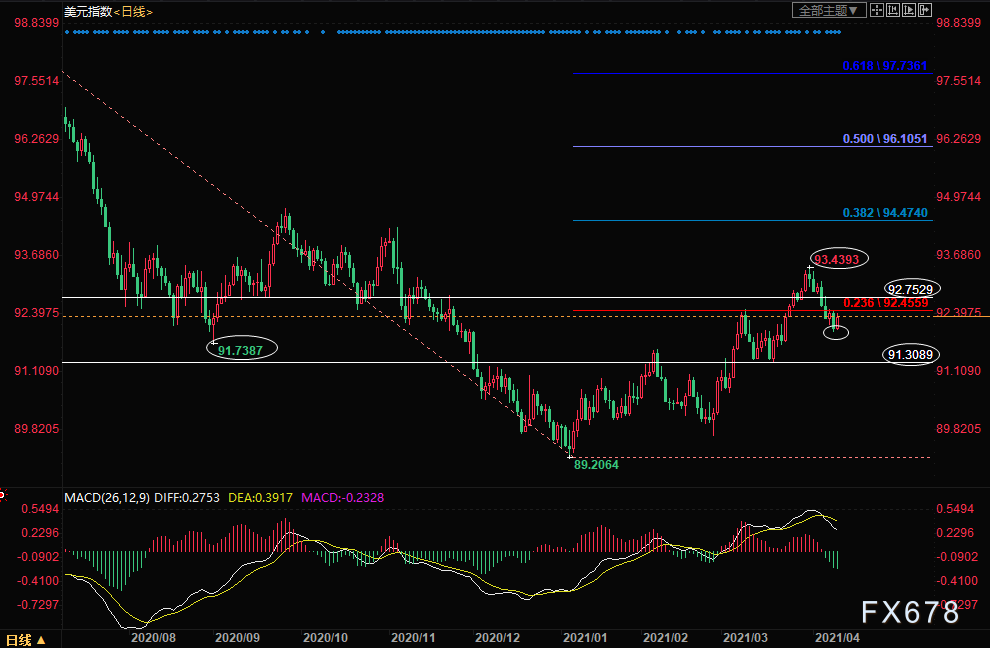The height and width of the screenshot is (648, 990).
Task: Click the jump-to-start chart icon
Action: 892,11
